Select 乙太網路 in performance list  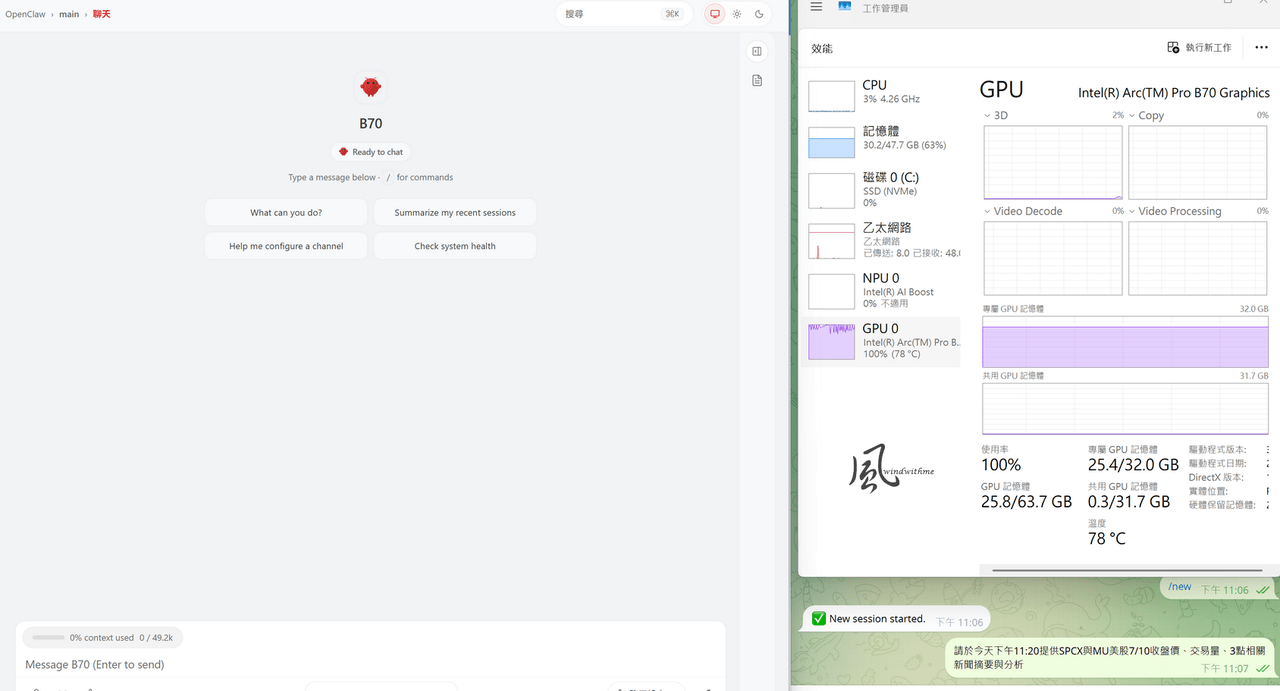(880, 240)
